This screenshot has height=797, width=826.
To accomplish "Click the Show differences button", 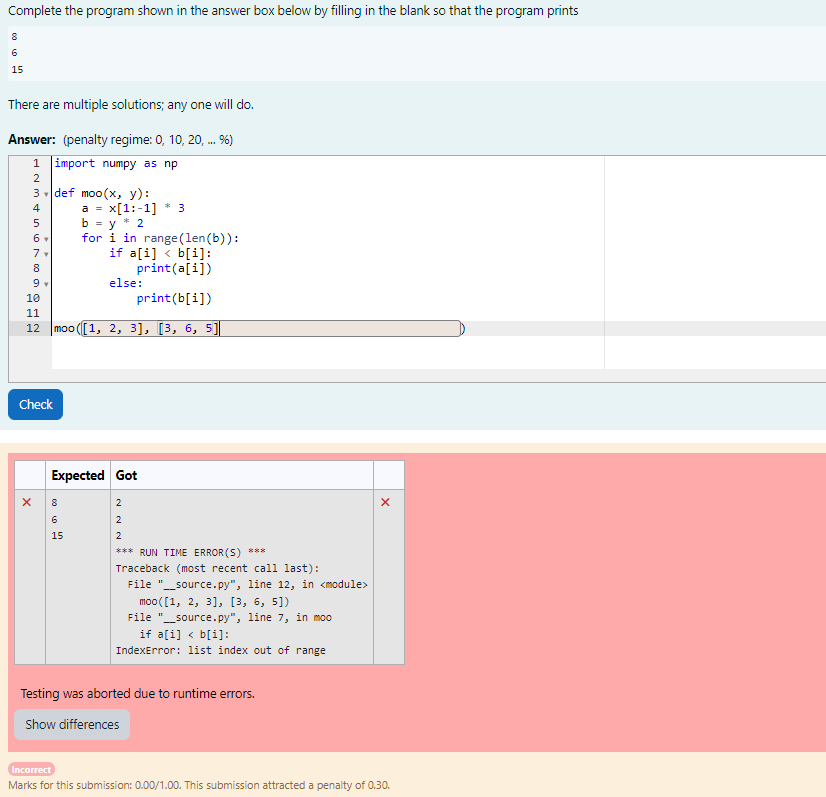I will click(x=71, y=724).
